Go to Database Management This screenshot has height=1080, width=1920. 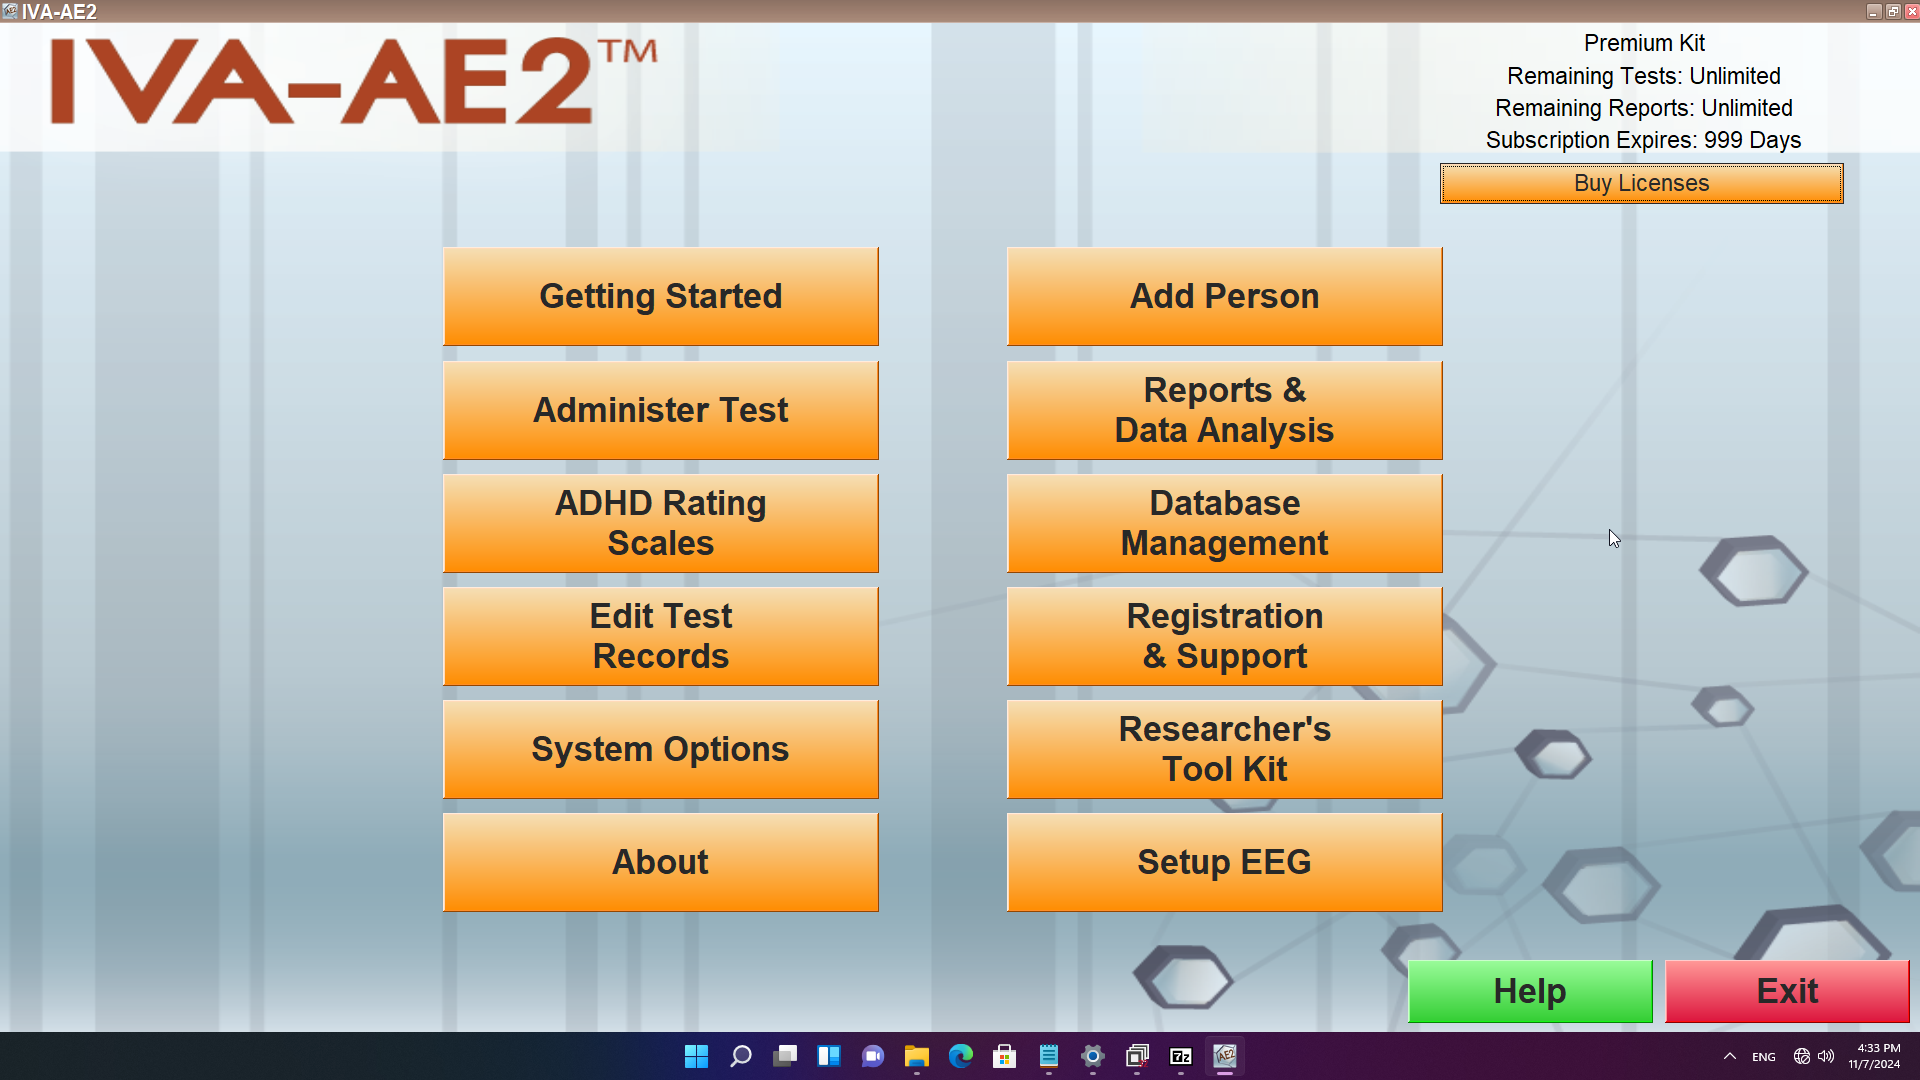point(1224,523)
